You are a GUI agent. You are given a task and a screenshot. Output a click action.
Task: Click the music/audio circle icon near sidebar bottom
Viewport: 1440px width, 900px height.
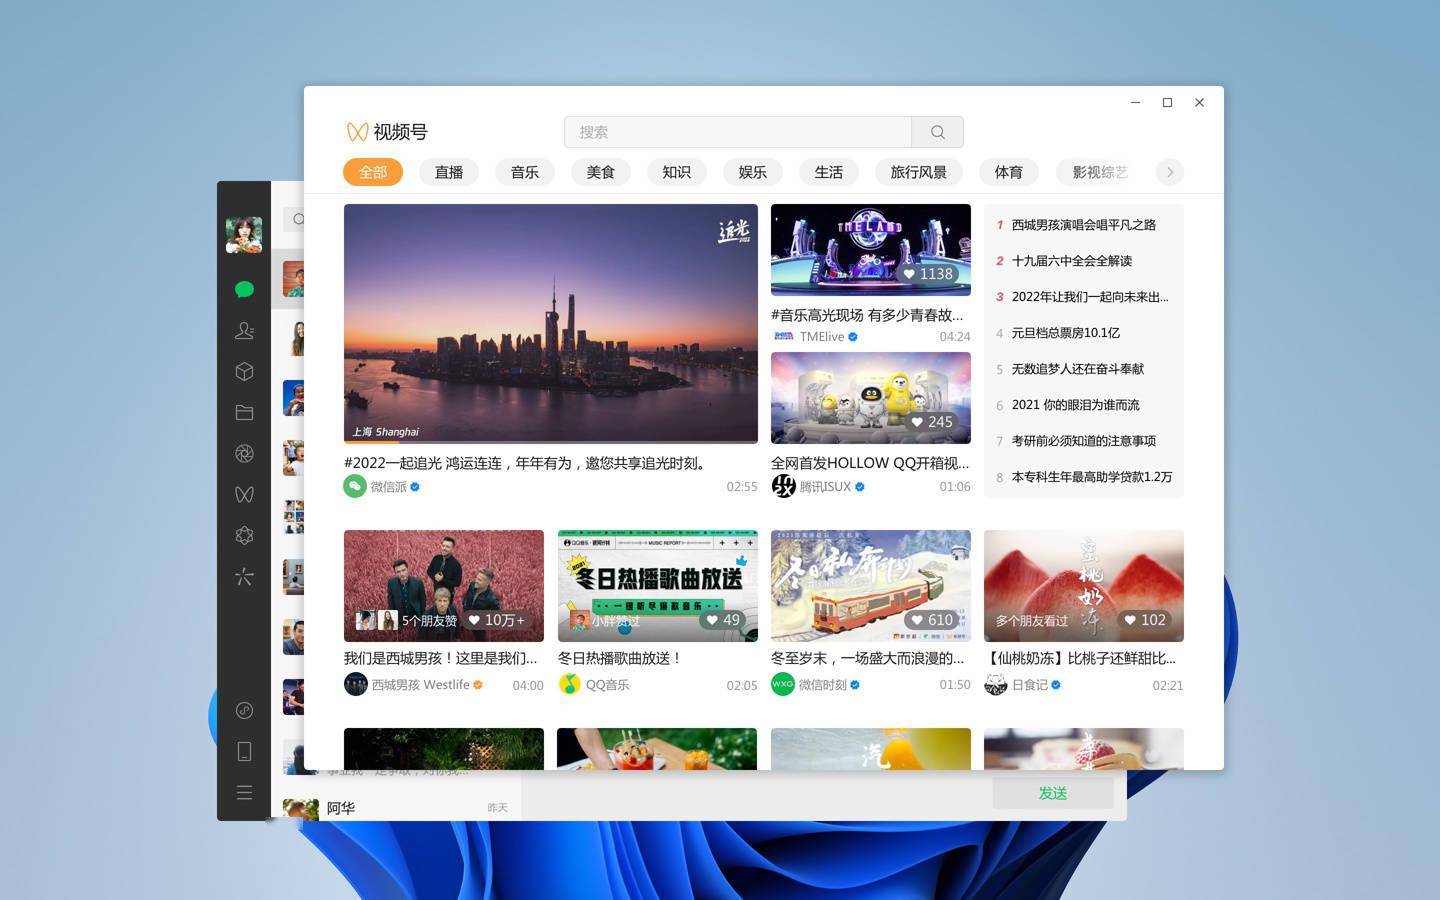(244, 711)
